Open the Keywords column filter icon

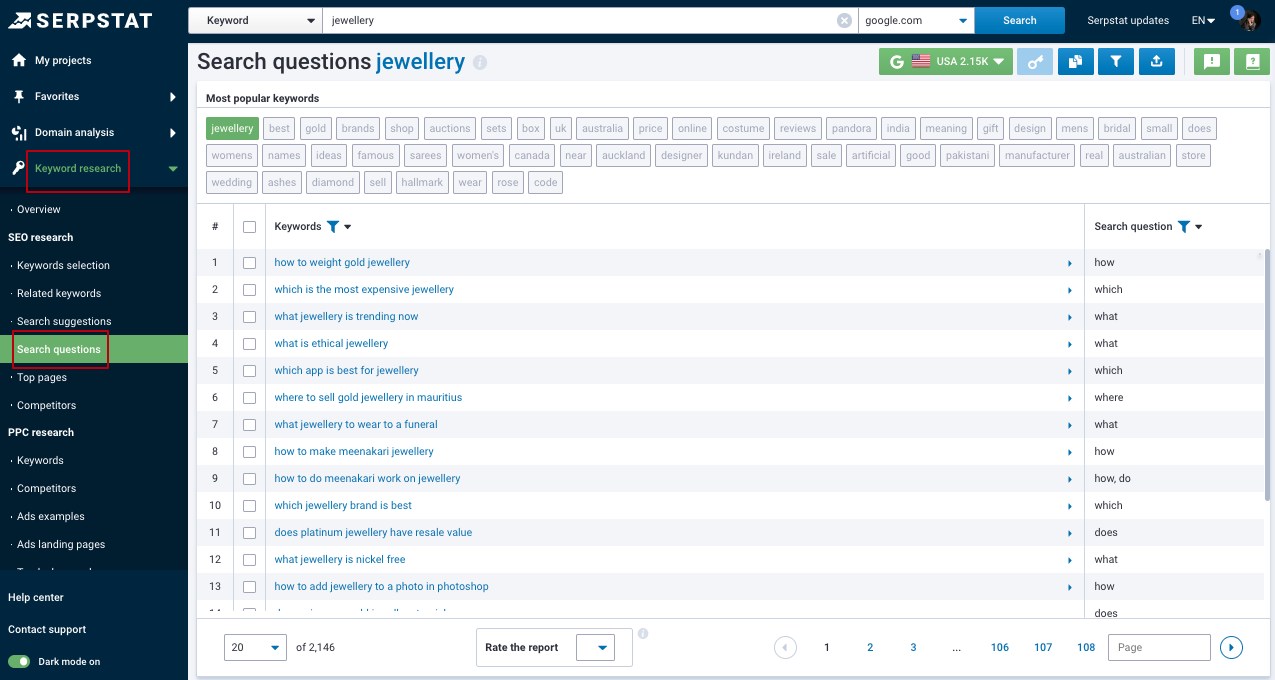(x=330, y=226)
